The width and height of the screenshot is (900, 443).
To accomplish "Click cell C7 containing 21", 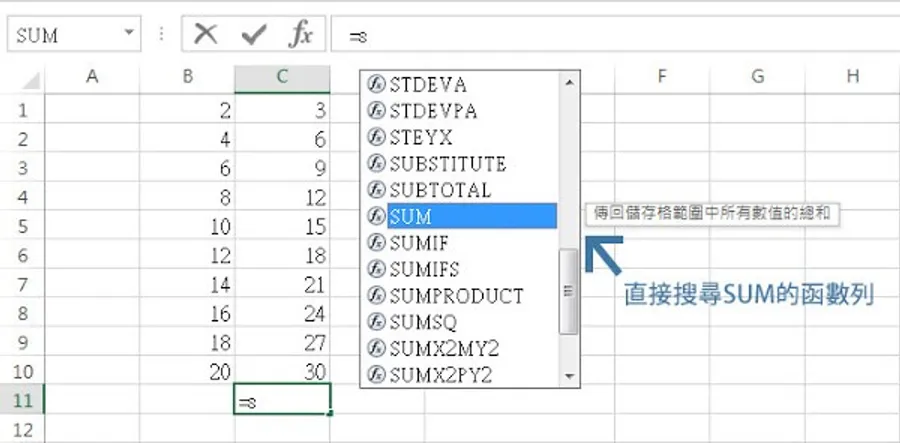I will coord(282,283).
